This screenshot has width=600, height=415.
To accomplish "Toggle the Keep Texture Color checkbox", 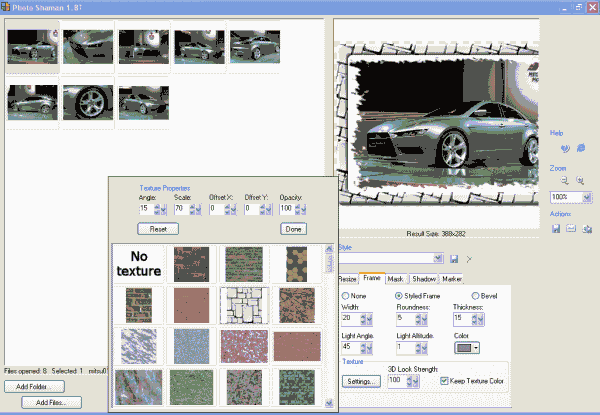I will (x=445, y=381).
